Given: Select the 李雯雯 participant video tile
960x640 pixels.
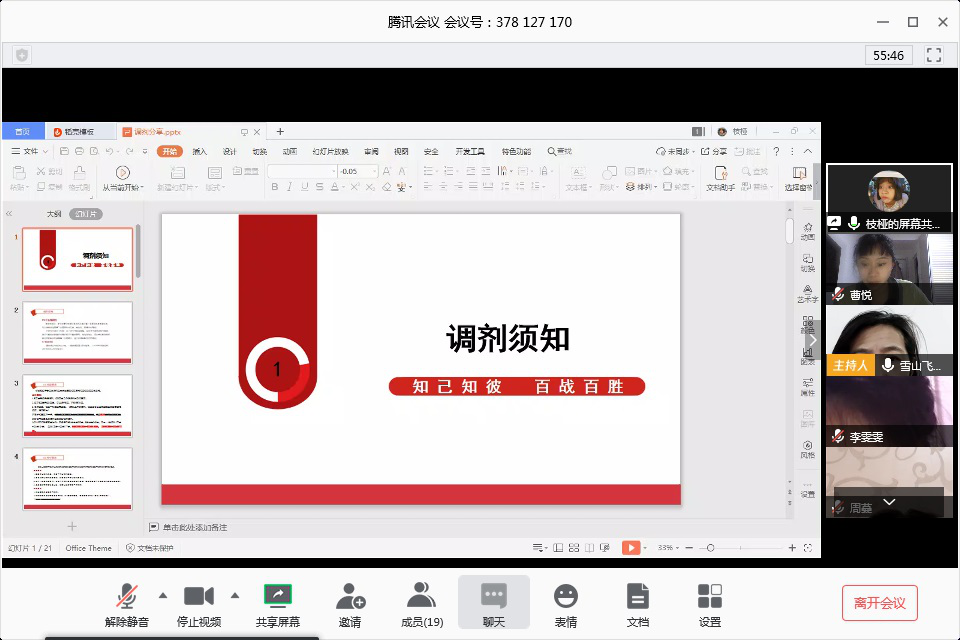Looking at the screenshot, I should (889, 410).
